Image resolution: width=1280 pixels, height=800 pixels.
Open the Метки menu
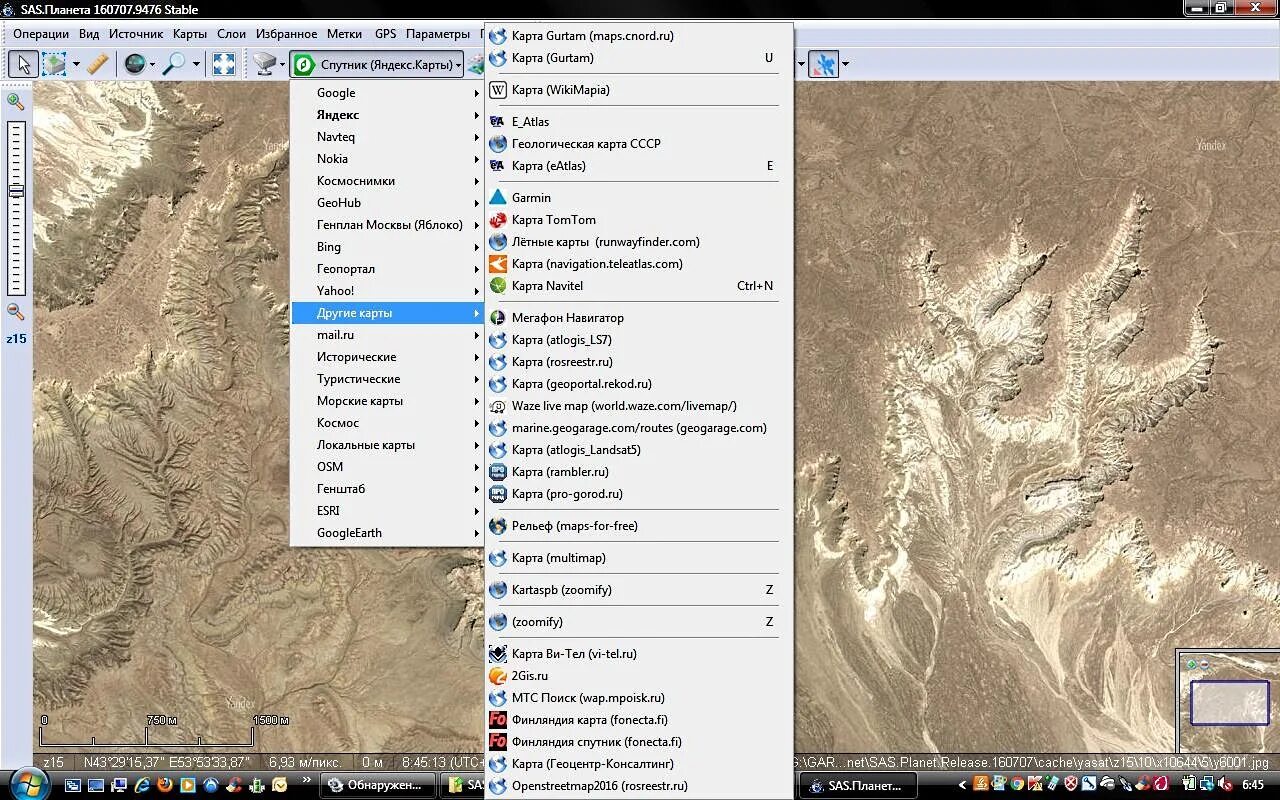point(345,34)
